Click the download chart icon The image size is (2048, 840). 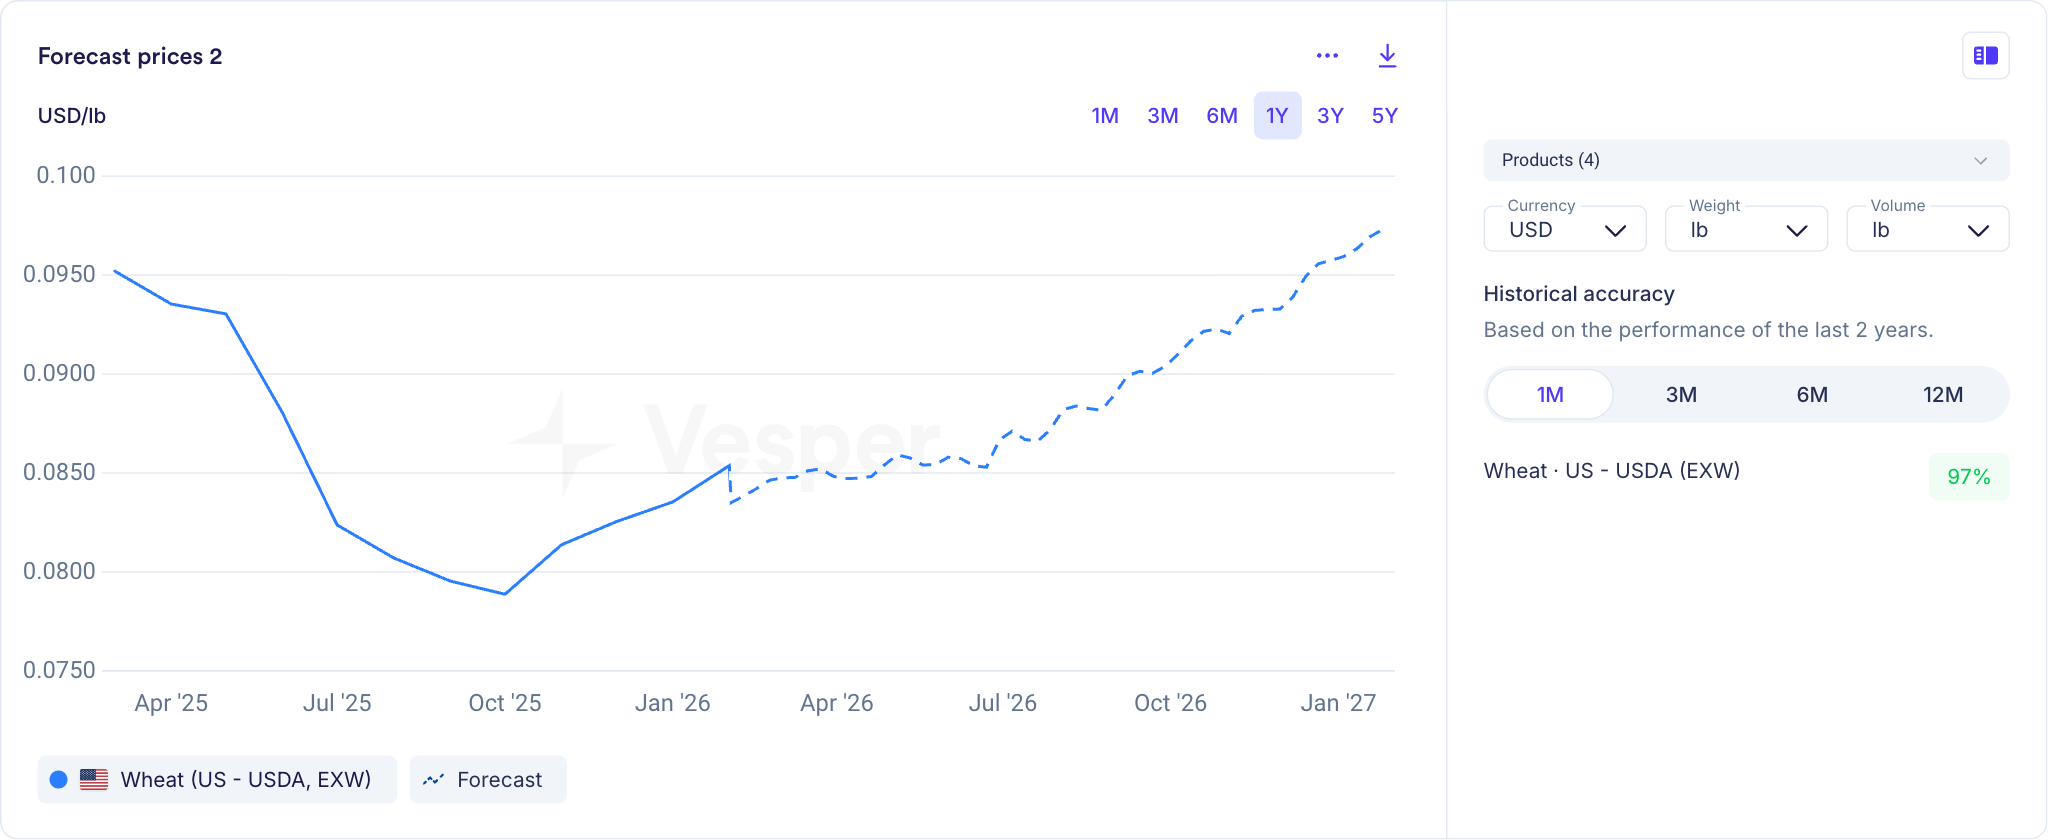pos(1387,56)
